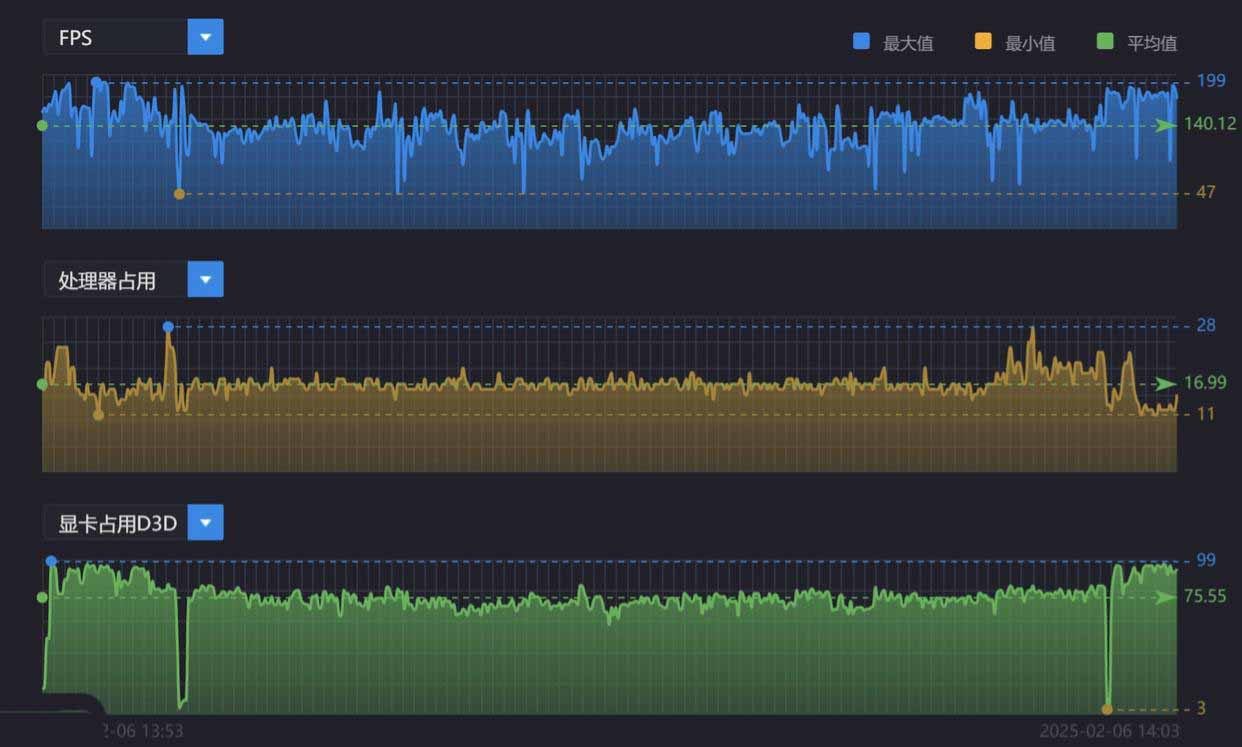Select the CPU usage minimum orange marker
The image size is (1242, 747).
coord(98,415)
